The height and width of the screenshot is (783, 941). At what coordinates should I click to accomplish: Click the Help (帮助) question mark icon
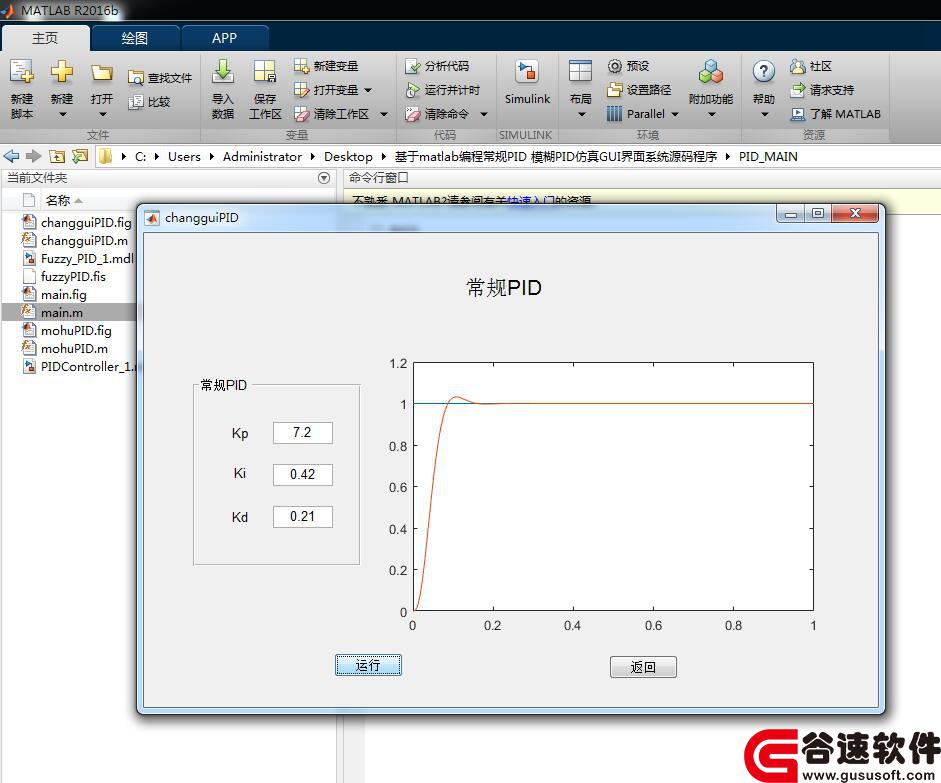[x=763, y=72]
